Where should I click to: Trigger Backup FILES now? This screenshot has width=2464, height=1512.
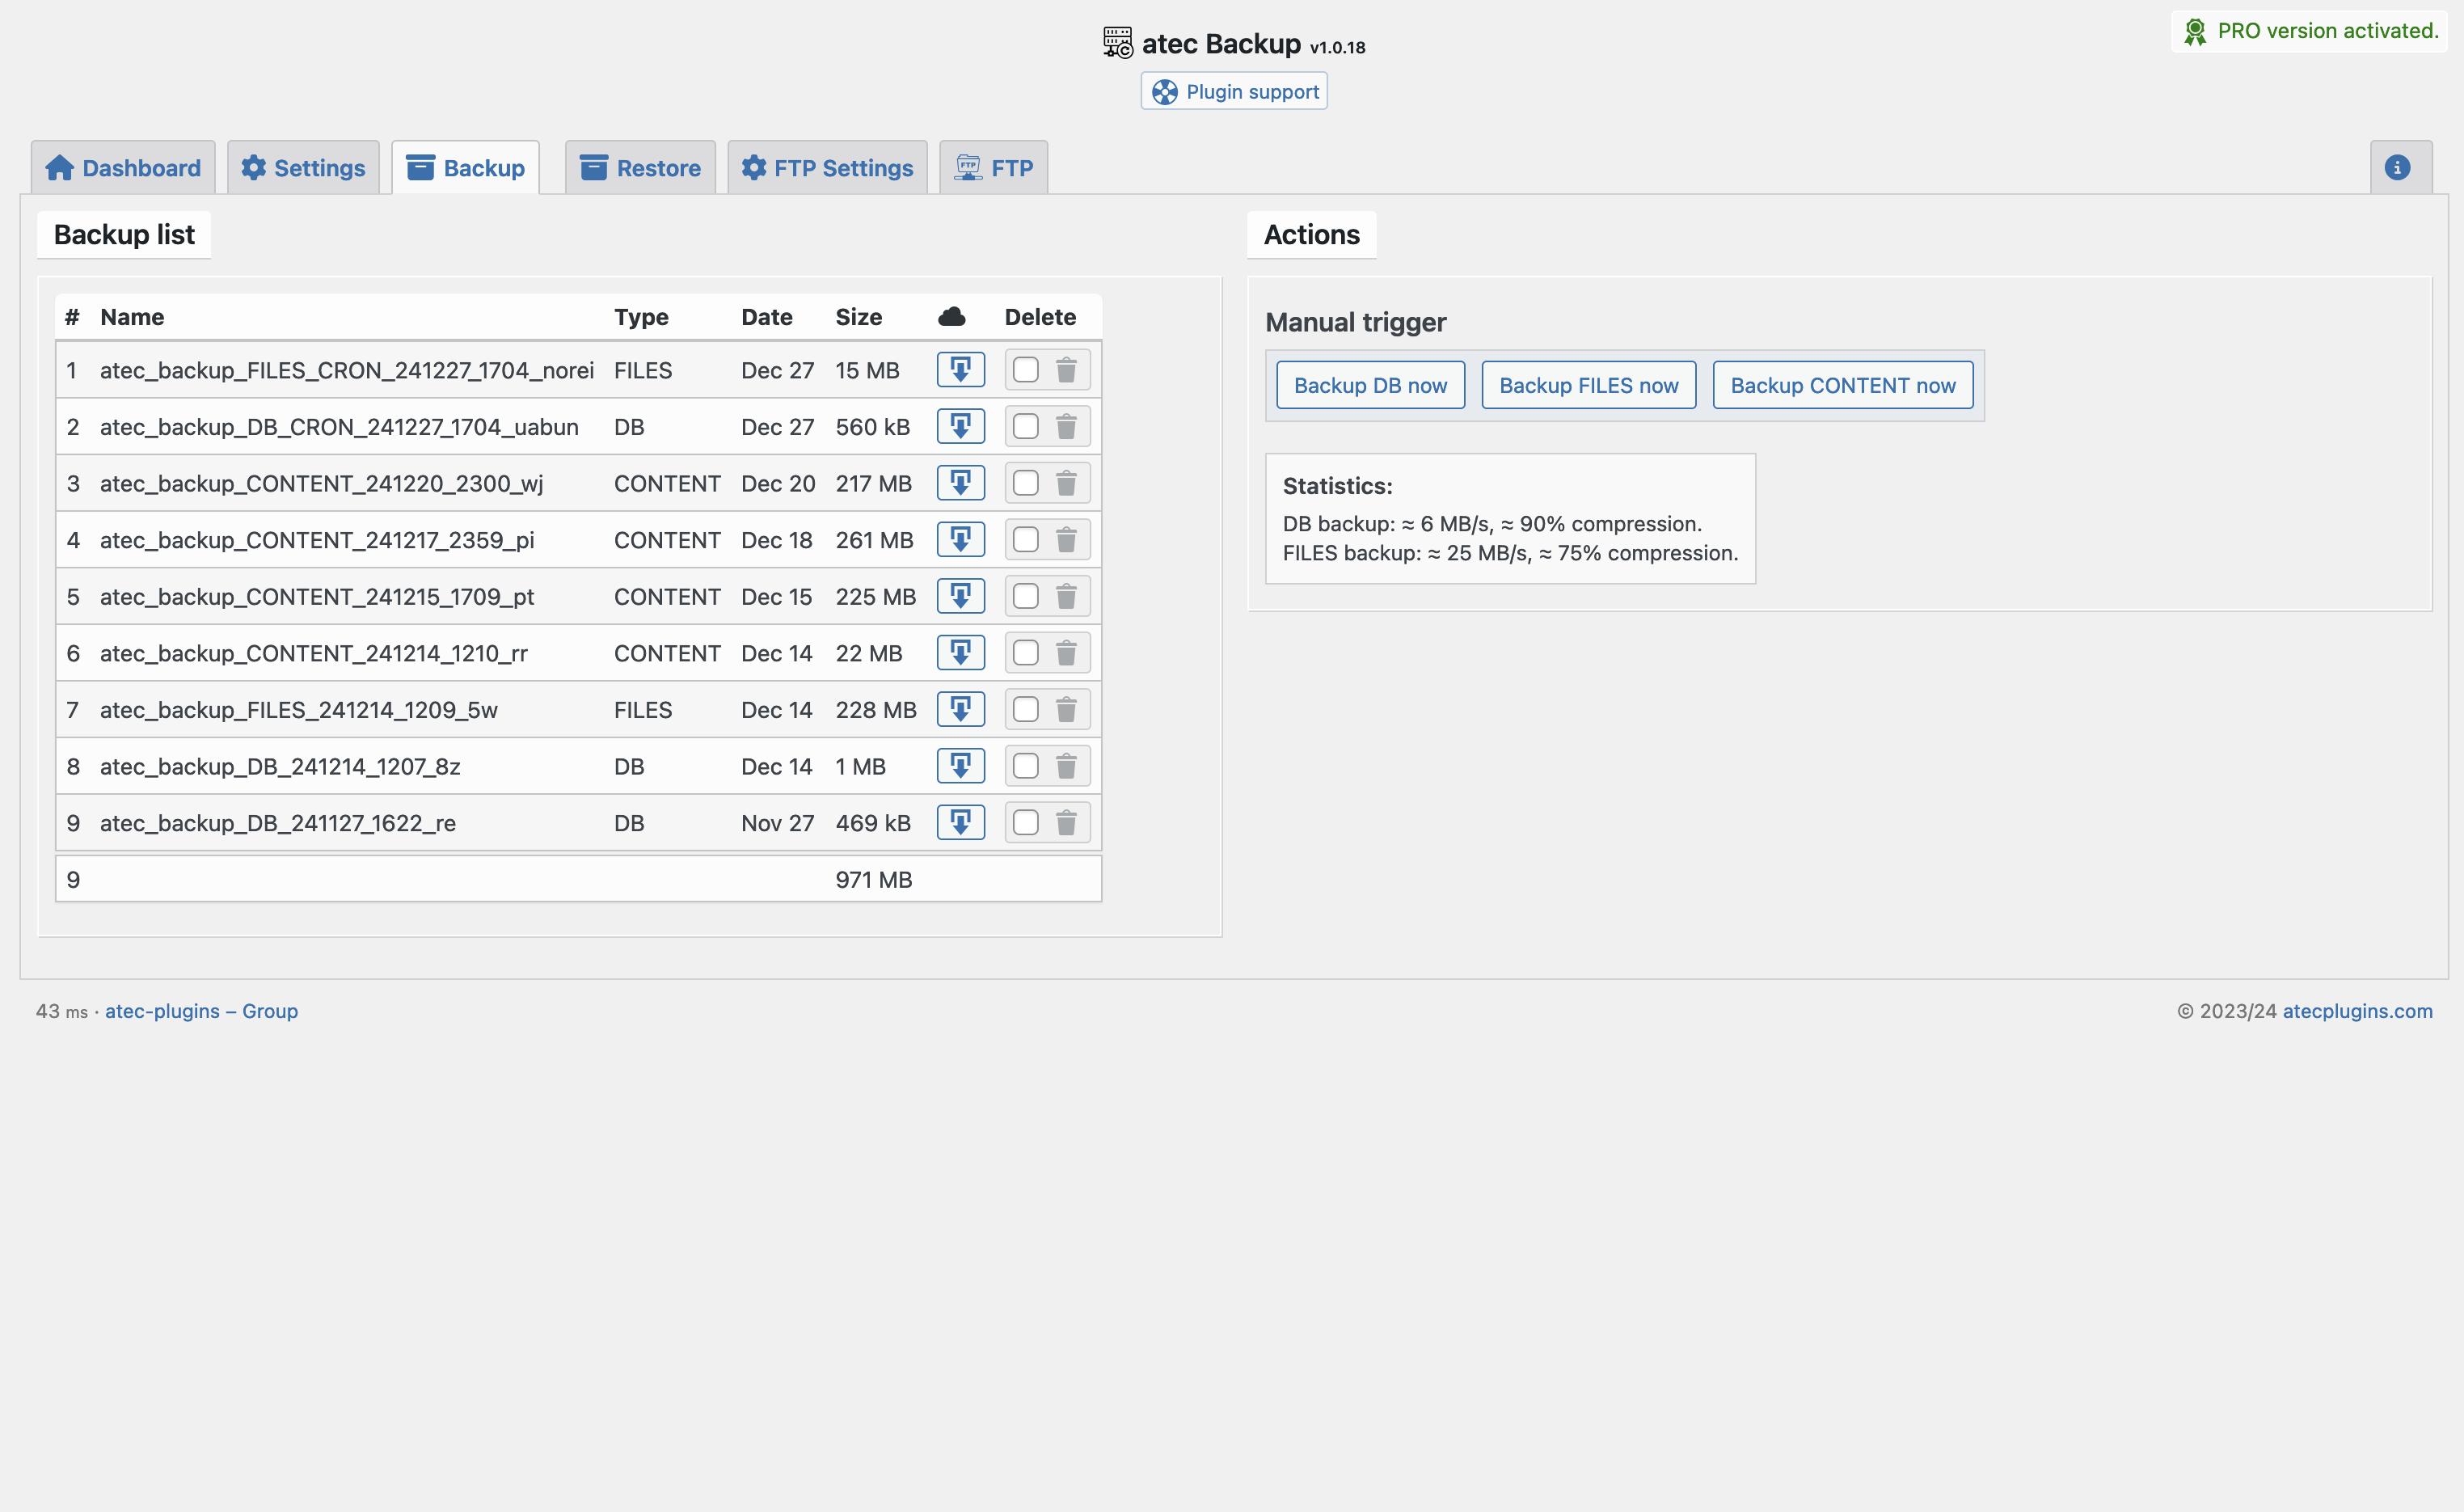click(1588, 385)
